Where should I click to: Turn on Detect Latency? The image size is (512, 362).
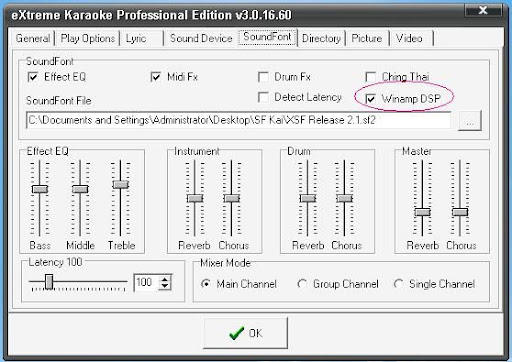(x=263, y=97)
